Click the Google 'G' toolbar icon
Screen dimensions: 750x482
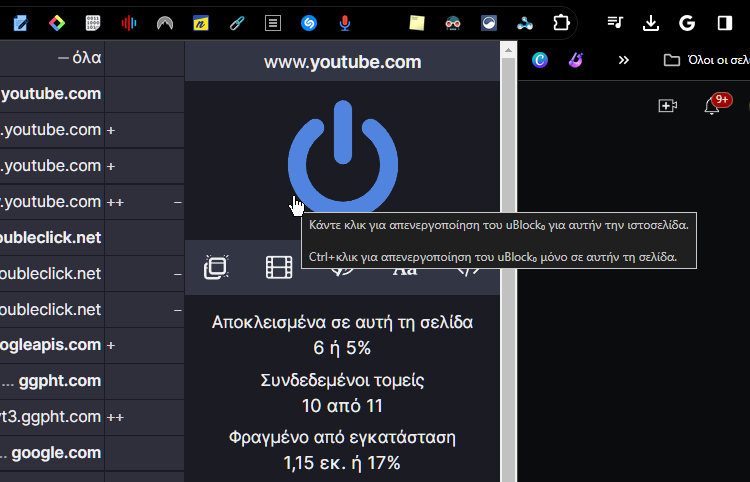click(687, 23)
